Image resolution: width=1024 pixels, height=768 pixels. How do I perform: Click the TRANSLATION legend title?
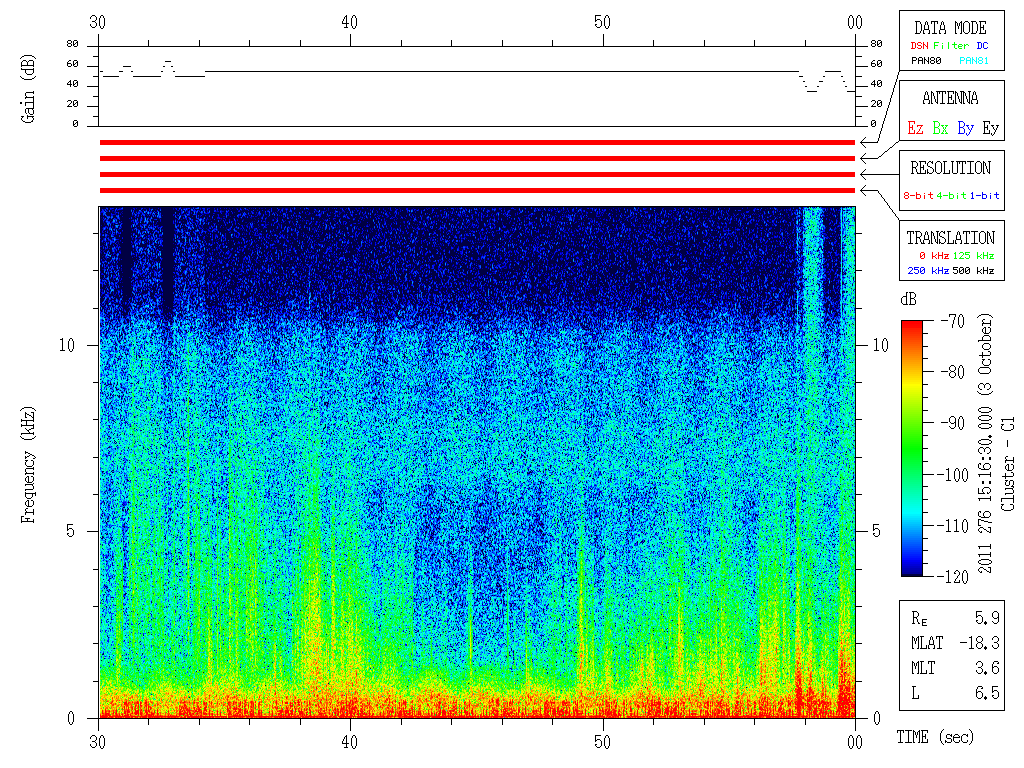[x=950, y=238]
